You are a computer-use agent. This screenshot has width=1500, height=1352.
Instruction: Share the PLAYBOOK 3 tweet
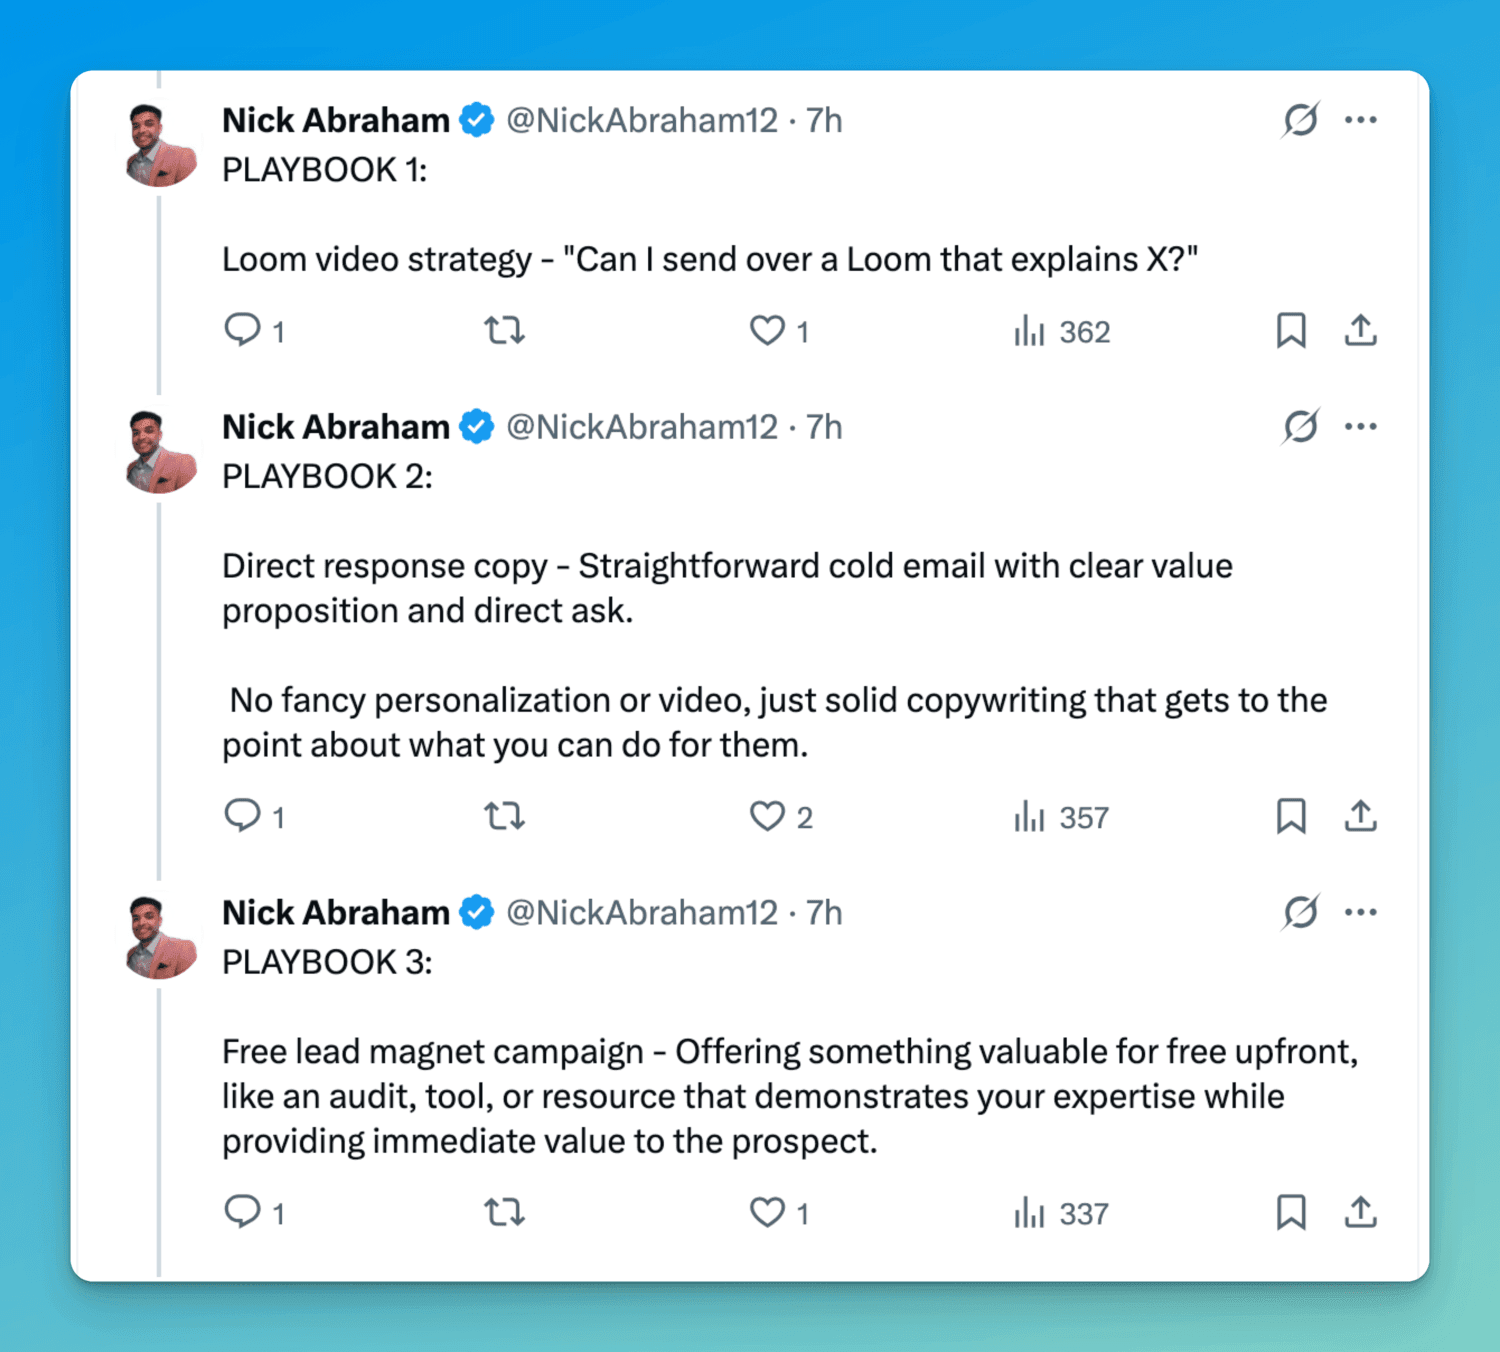pos(1360,1212)
